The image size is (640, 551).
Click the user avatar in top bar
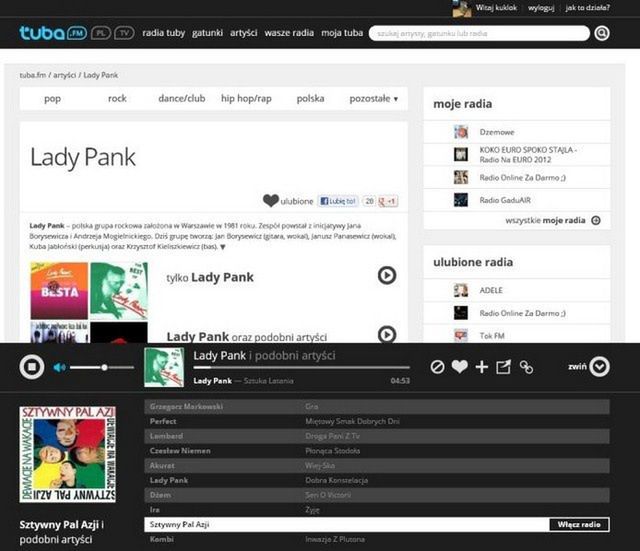coord(462,8)
